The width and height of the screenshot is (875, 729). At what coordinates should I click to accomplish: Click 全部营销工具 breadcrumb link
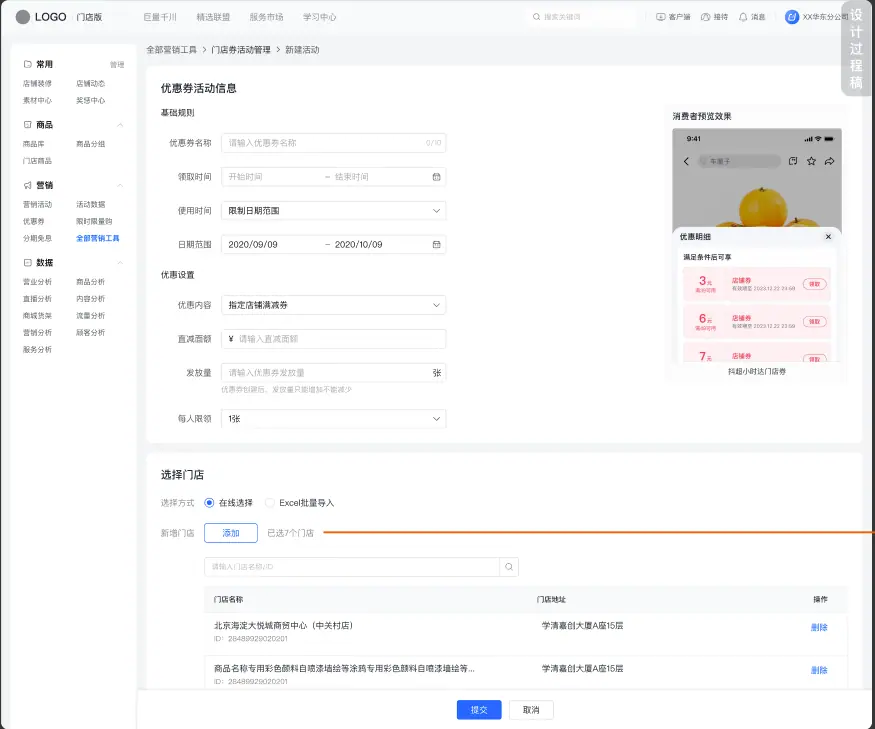(171, 50)
